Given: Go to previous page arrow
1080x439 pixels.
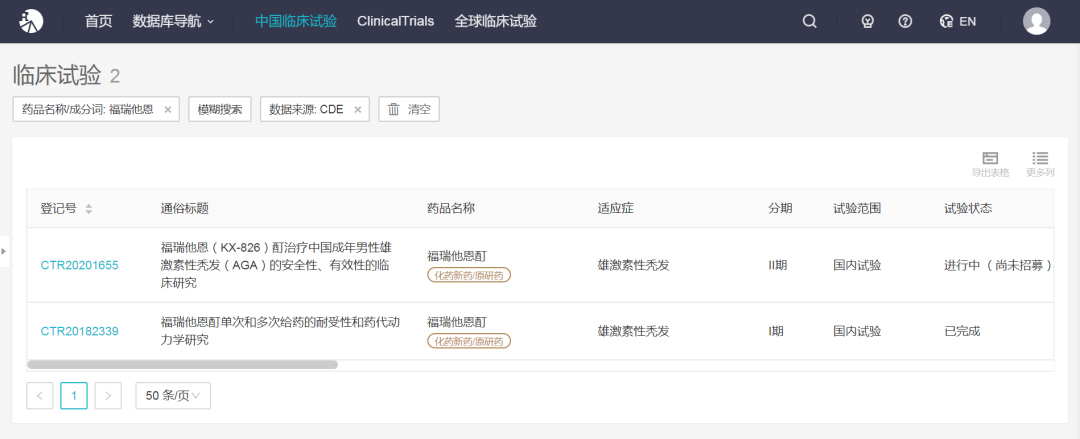Looking at the screenshot, I should pos(40,396).
